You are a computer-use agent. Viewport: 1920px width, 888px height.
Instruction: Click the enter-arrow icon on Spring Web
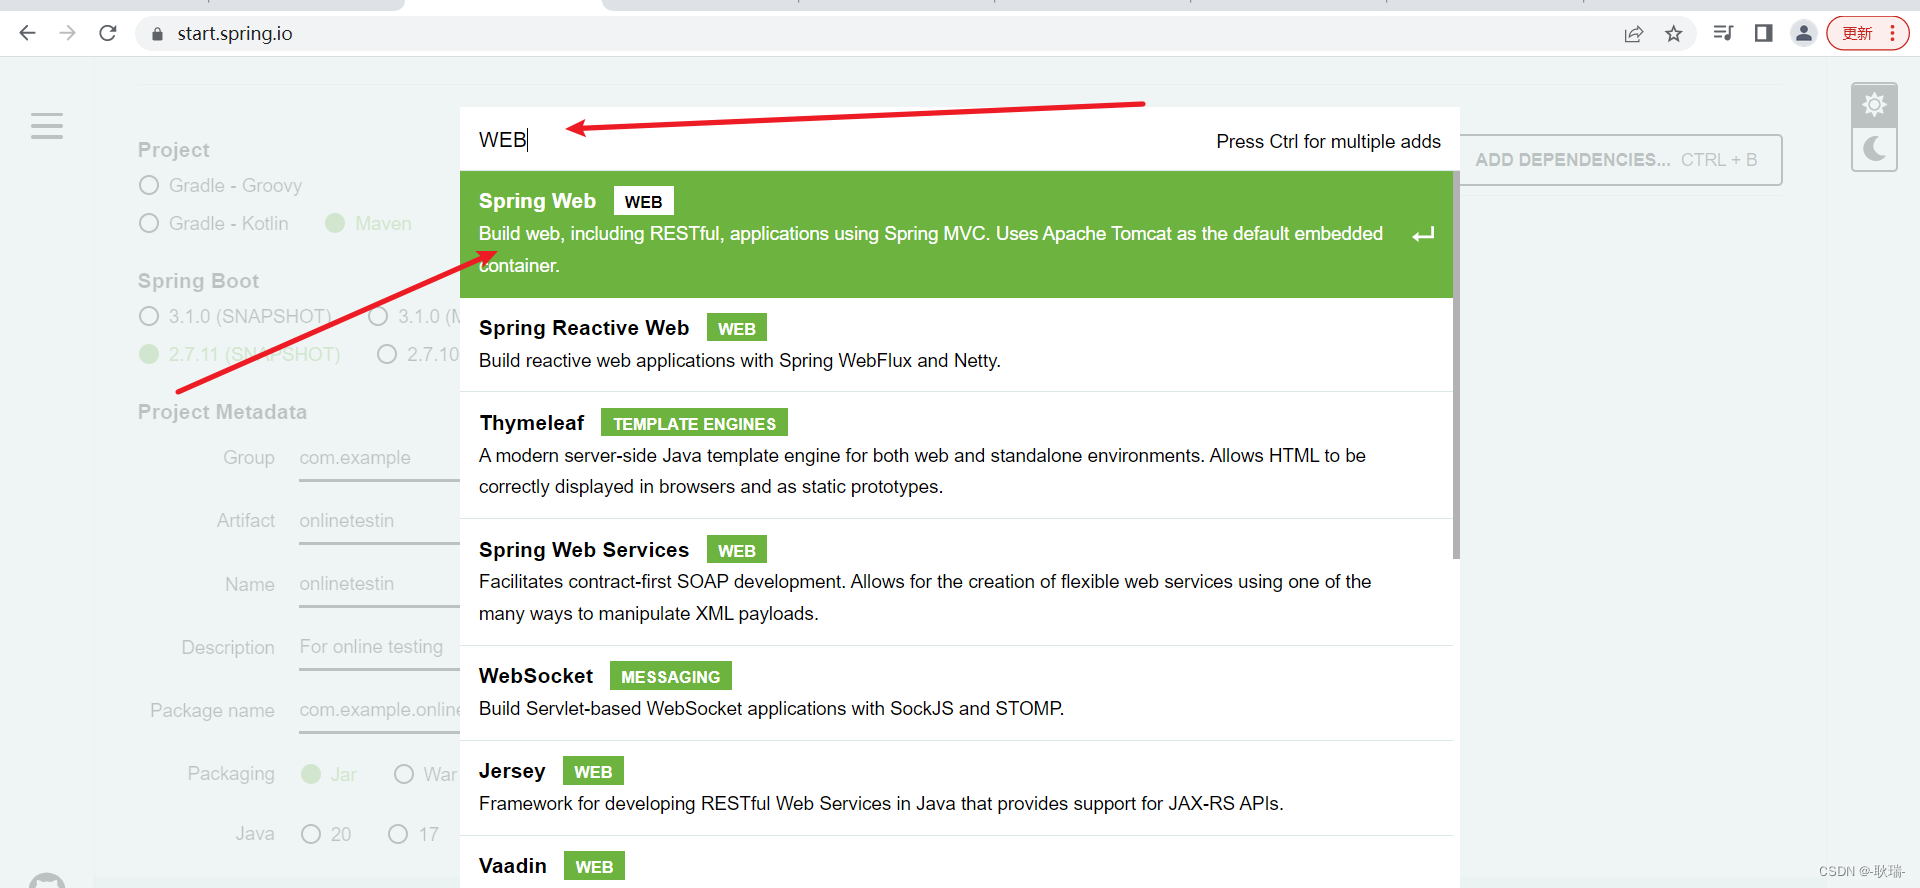[x=1424, y=235]
